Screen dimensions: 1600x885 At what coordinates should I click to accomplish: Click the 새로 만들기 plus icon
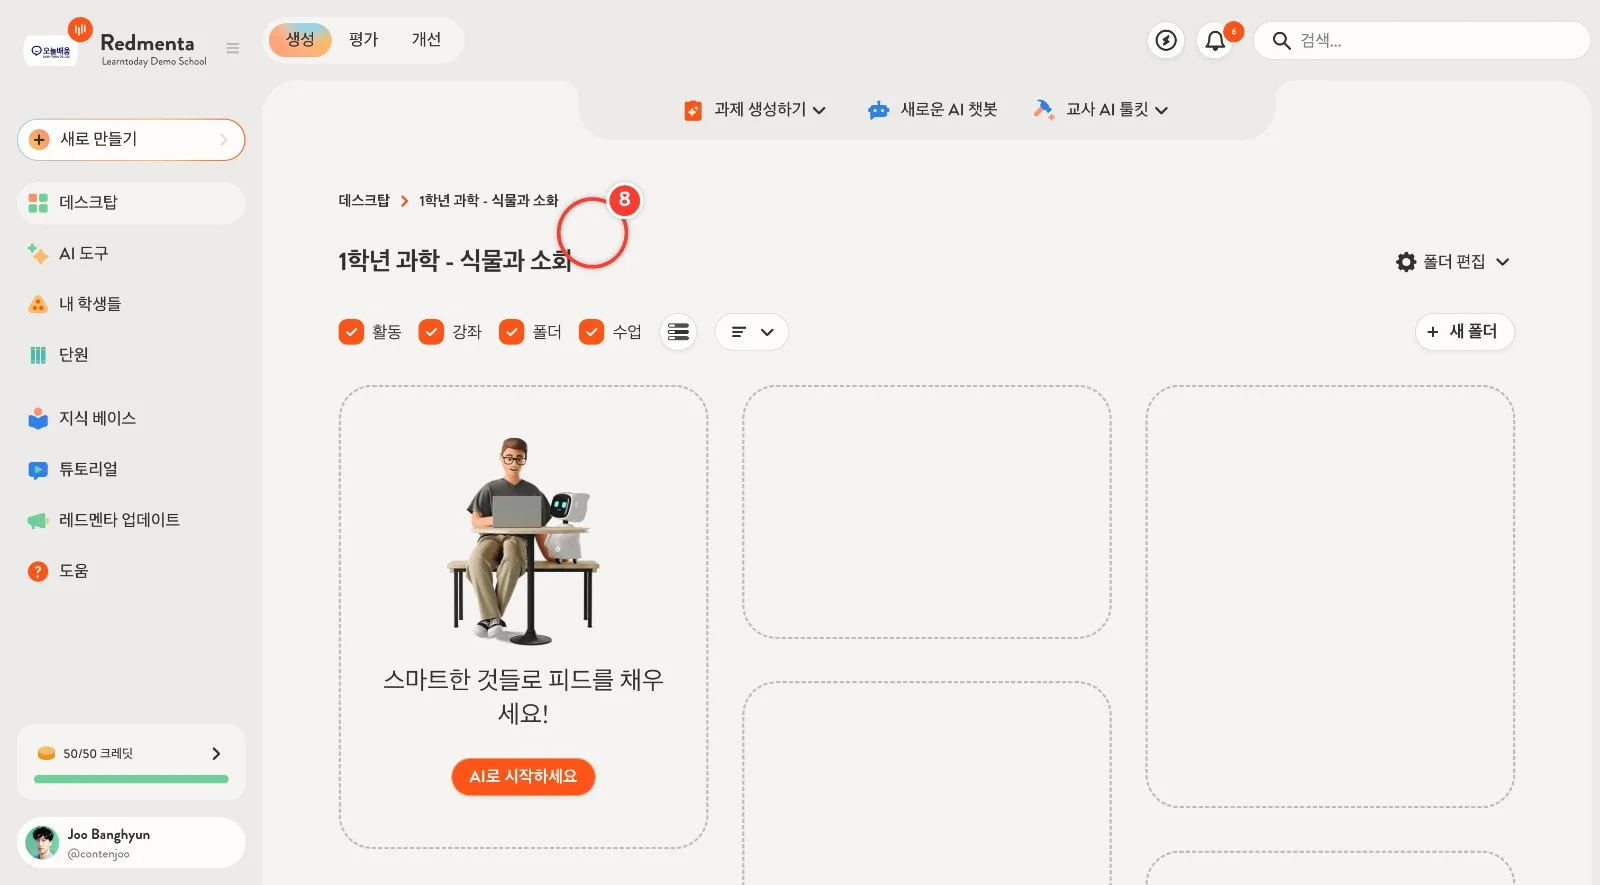pyautogui.click(x=39, y=140)
